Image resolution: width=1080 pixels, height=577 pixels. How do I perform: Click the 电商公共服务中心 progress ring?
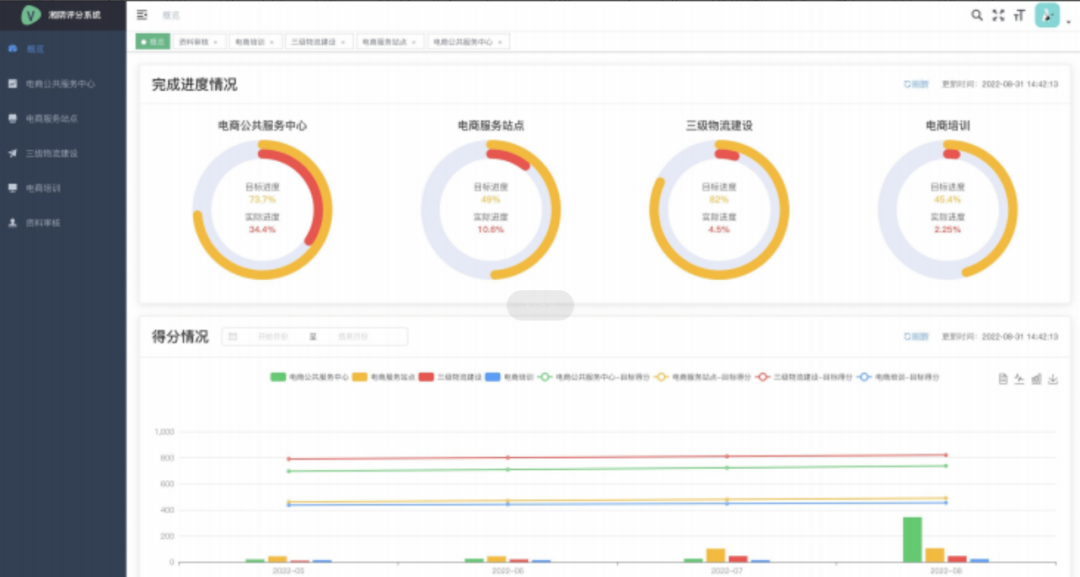pyautogui.click(x=262, y=210)
